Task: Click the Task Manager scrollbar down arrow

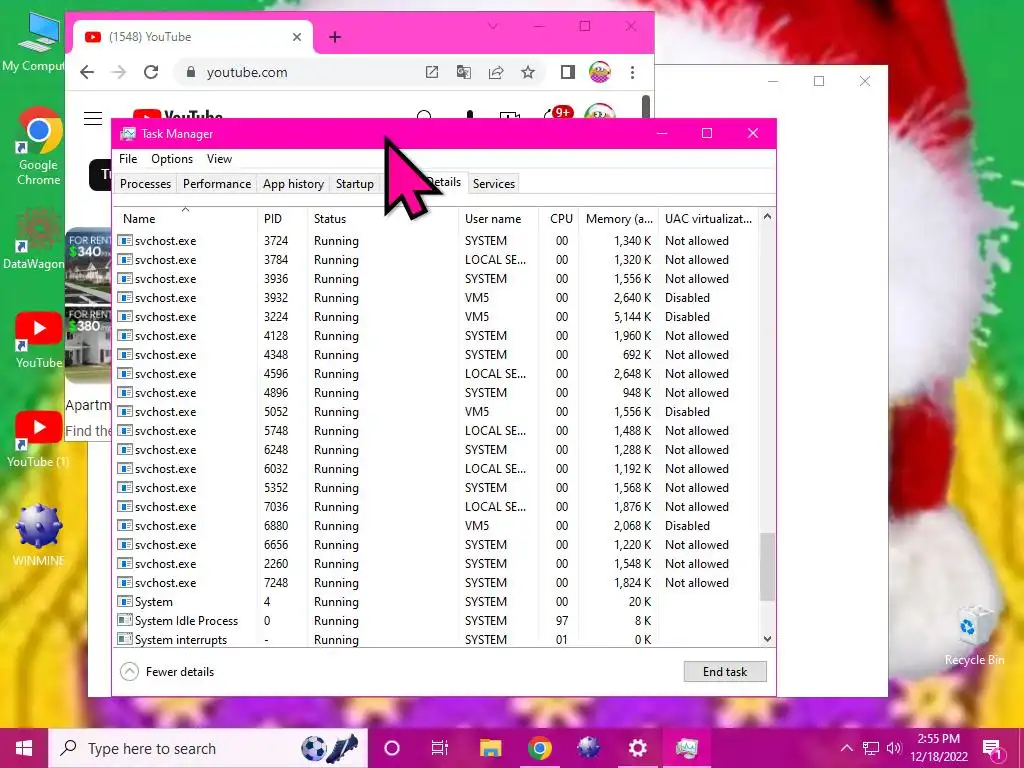Action: coord(767,639)
